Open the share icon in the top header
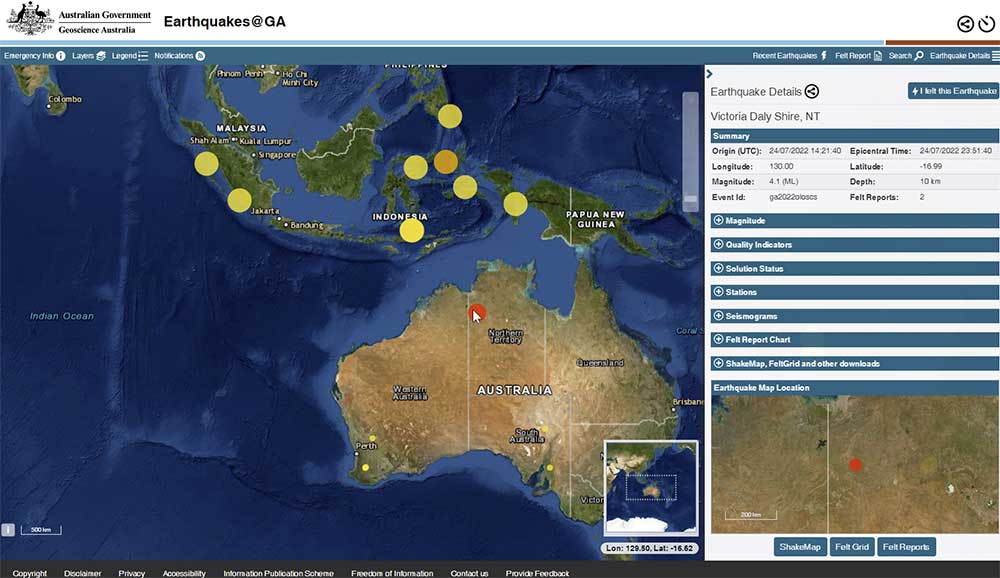This screenshot has height=578, width=1000. point(966,24)
